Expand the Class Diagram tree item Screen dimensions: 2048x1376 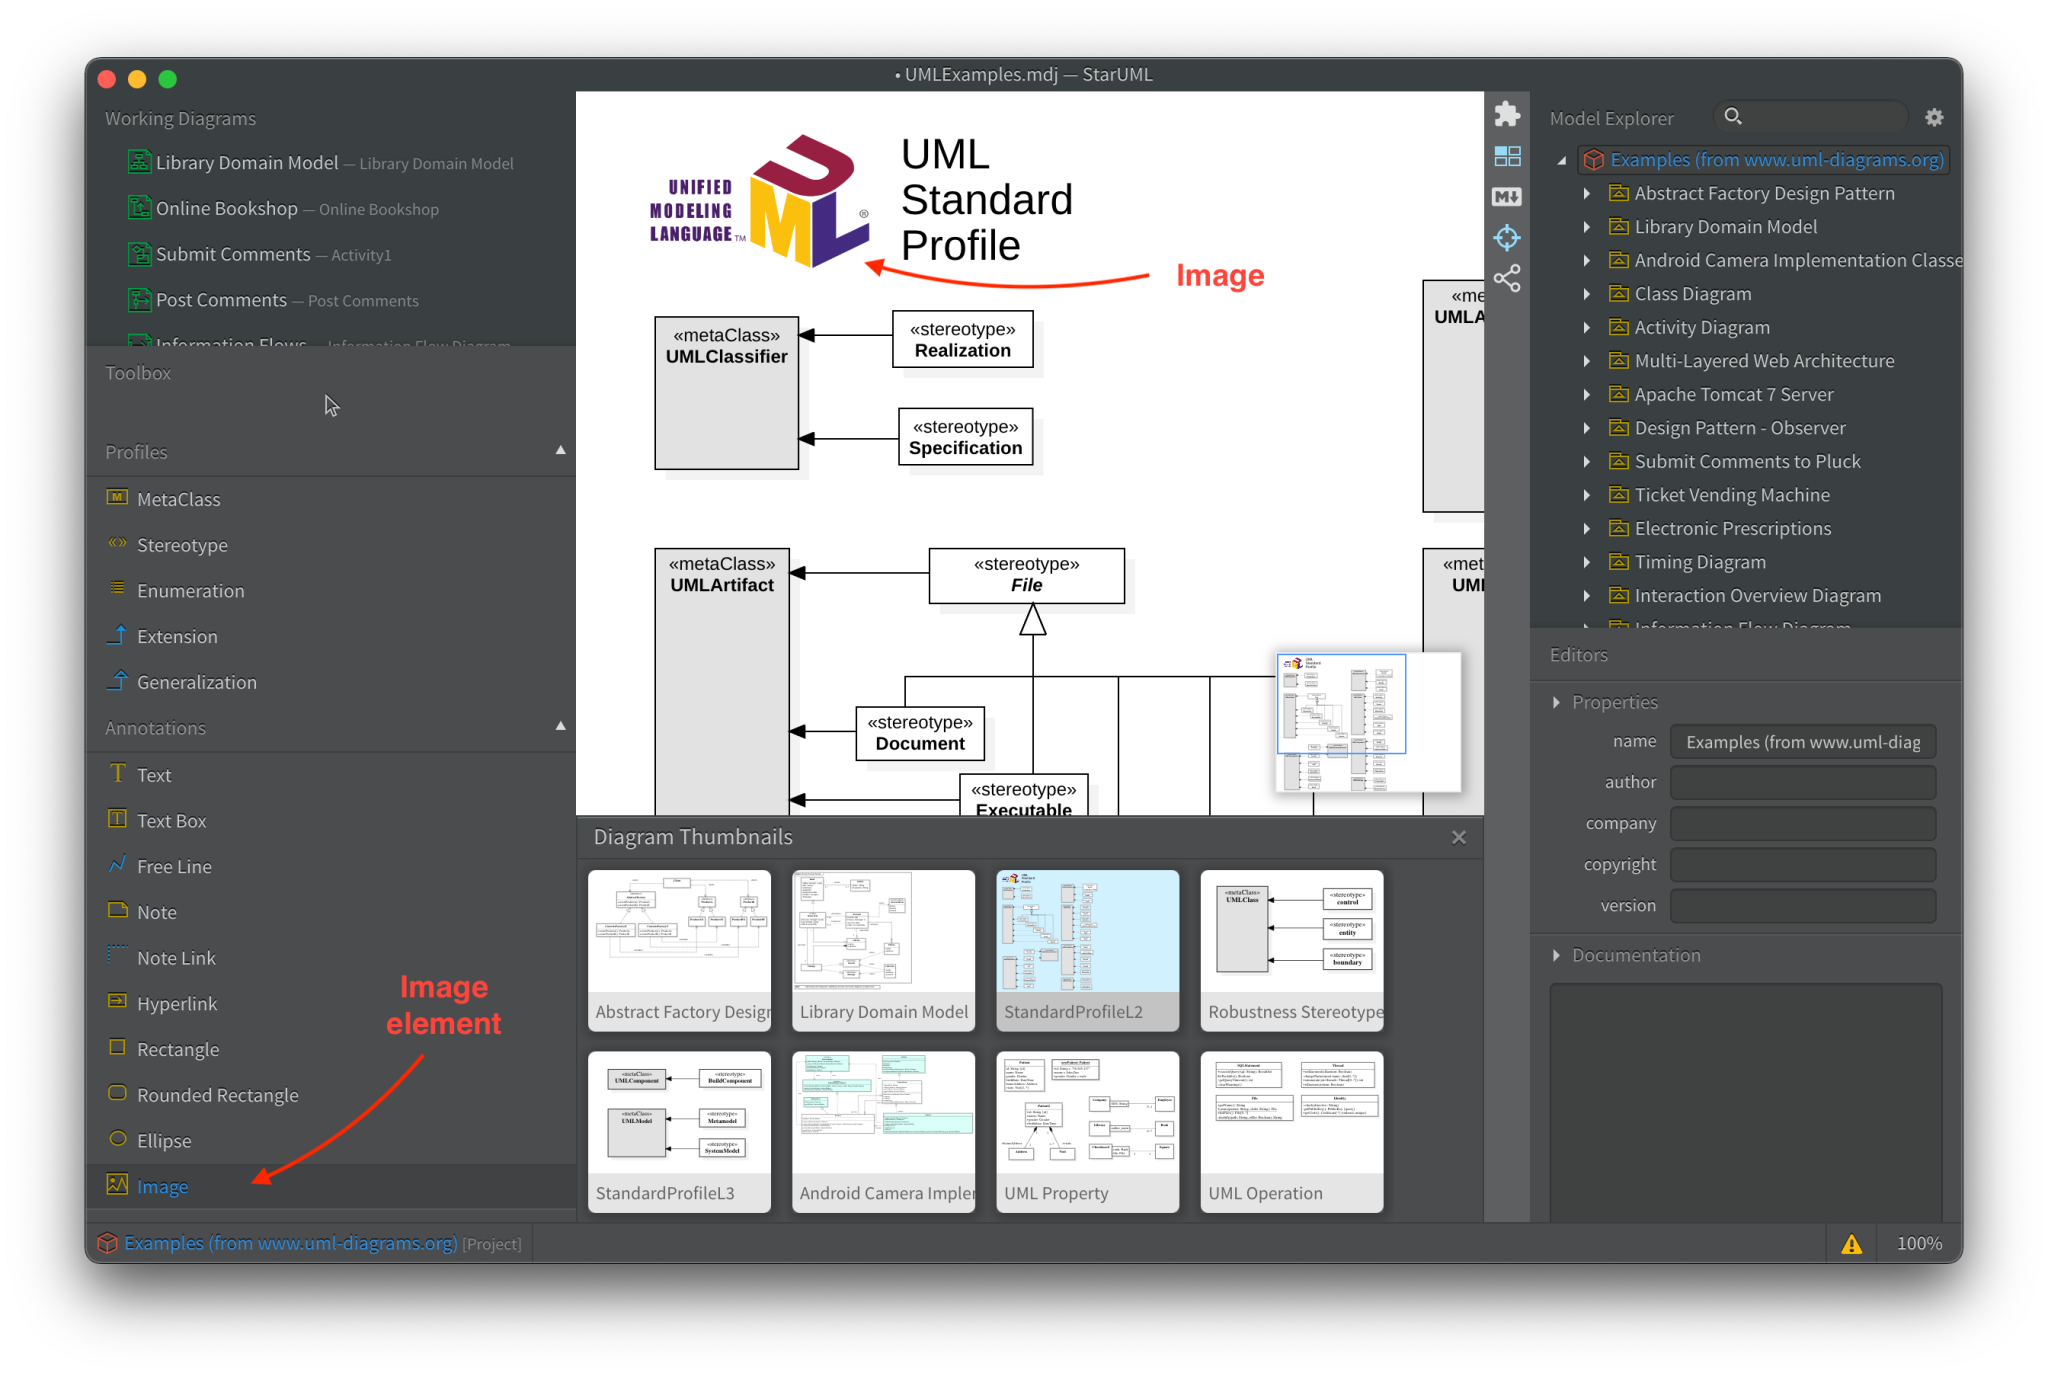pos(1588,293)
